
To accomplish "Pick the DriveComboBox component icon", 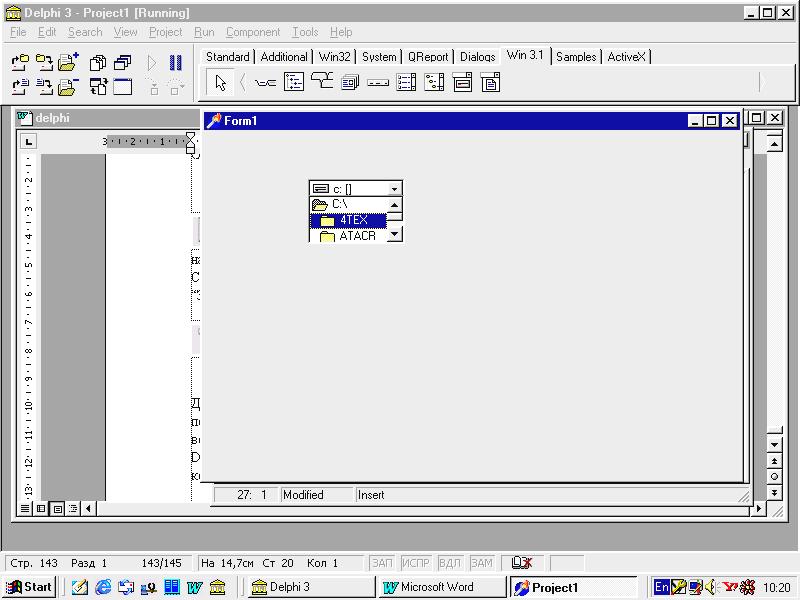I will (x=462, y=82).
